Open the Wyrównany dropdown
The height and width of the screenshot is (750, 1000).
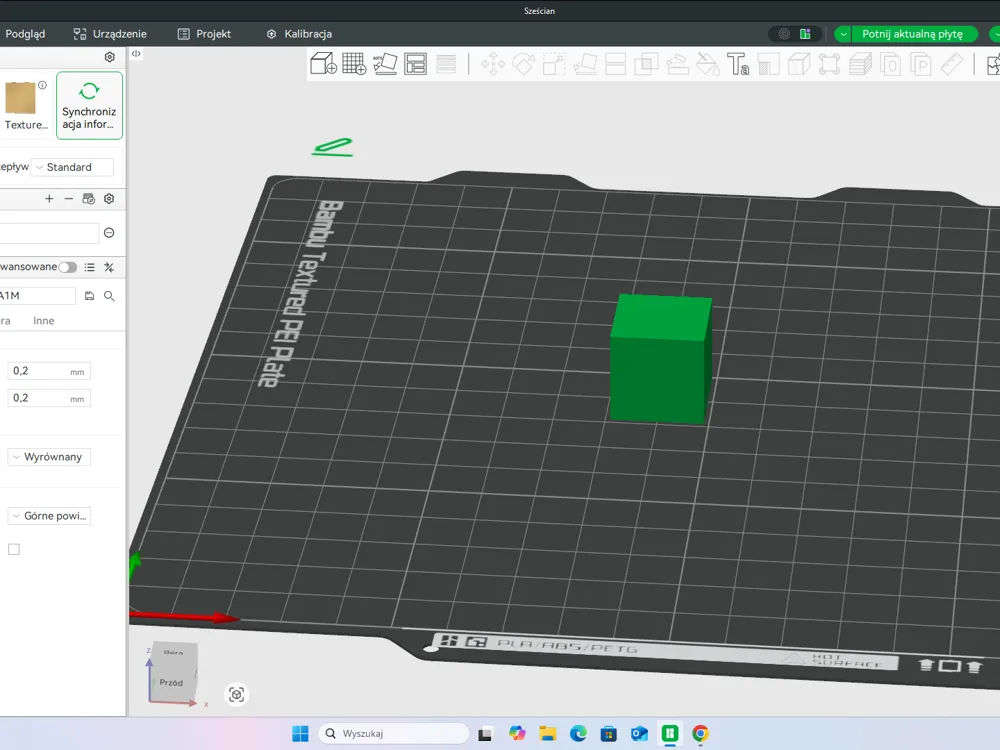49,457
